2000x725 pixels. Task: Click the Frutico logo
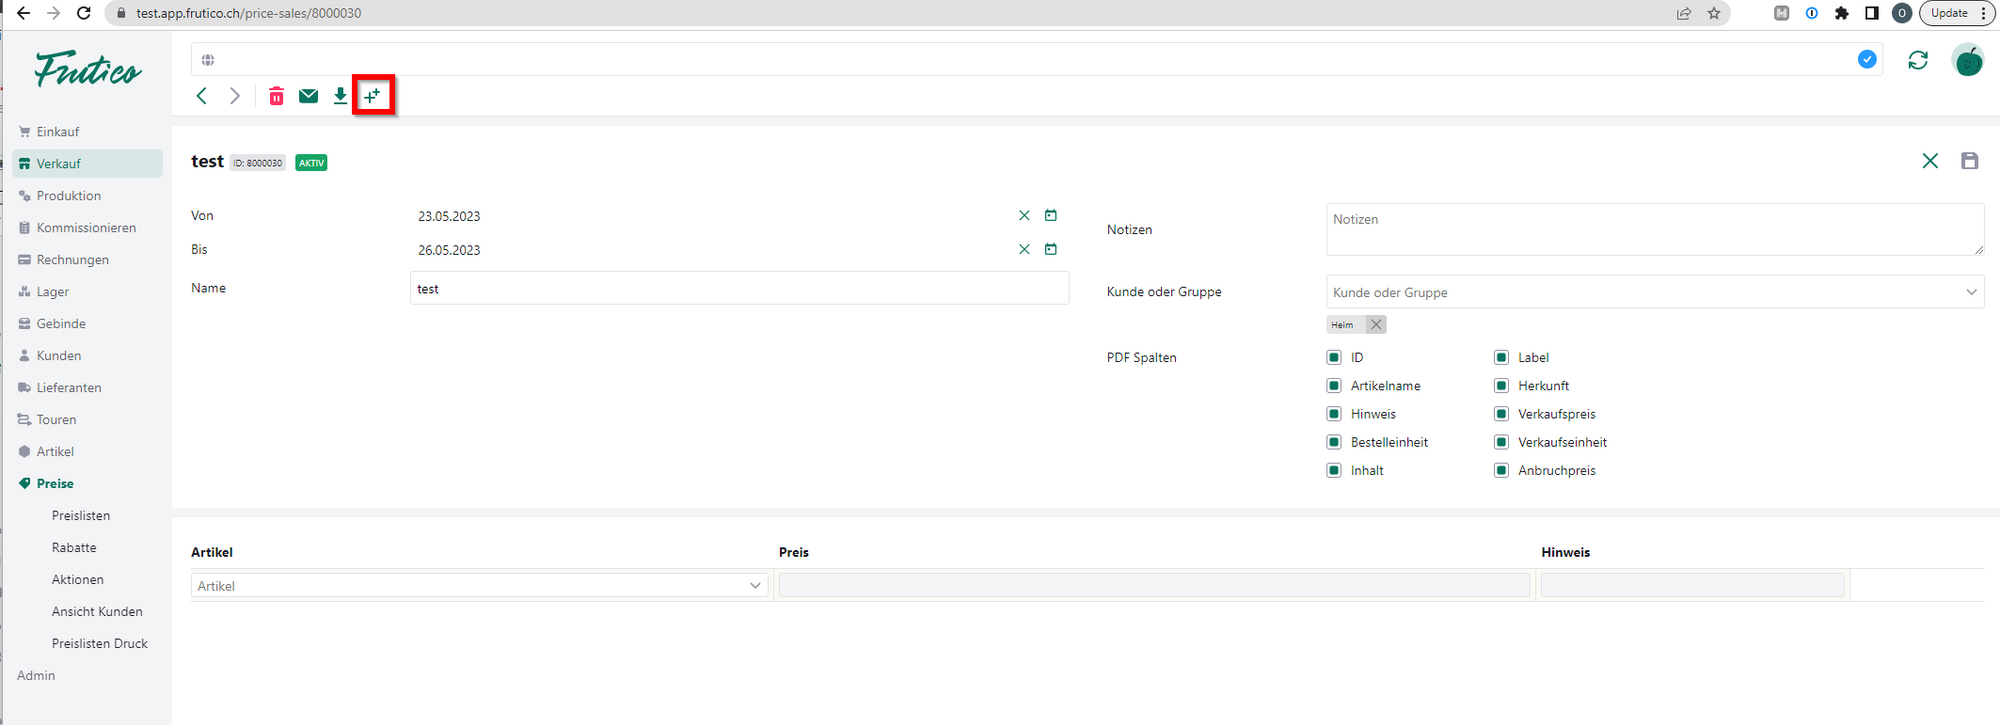click(88, 70)
